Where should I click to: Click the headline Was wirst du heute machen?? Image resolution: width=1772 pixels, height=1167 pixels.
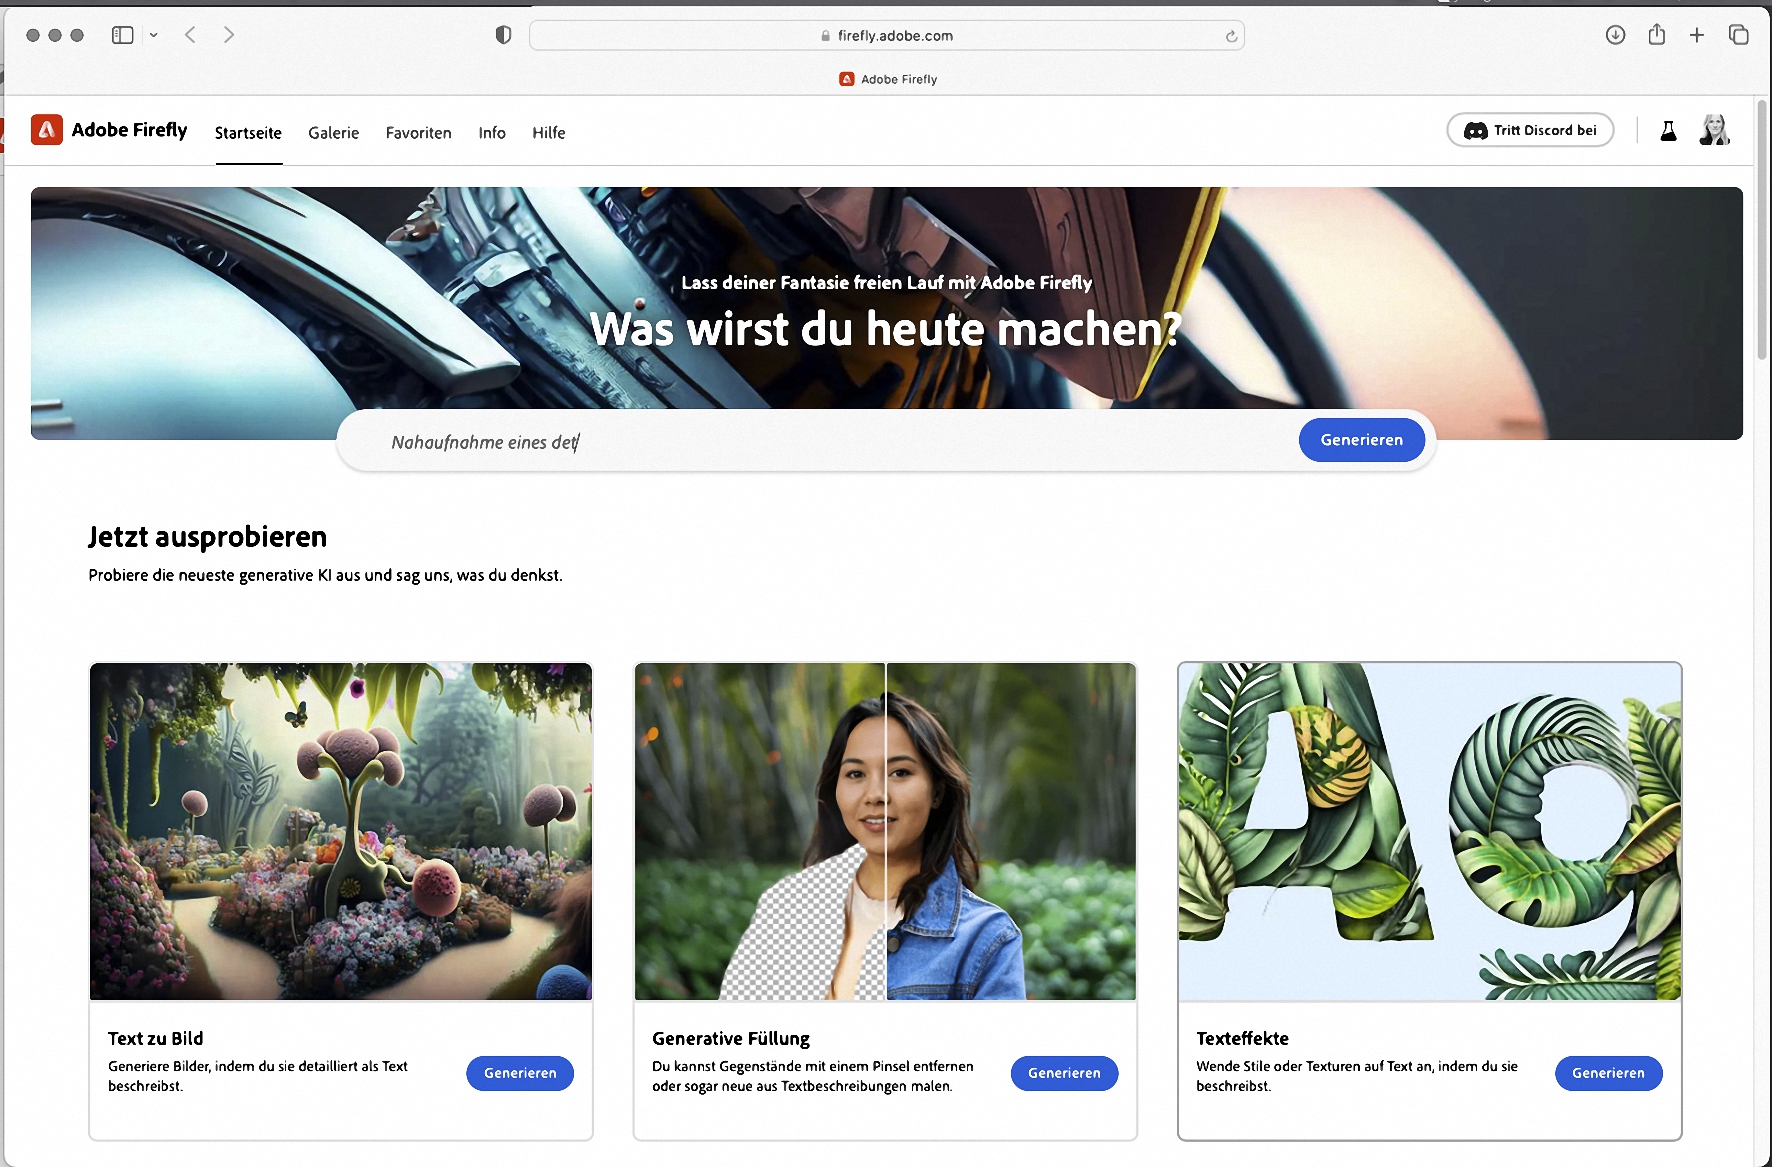click(886, 329)
